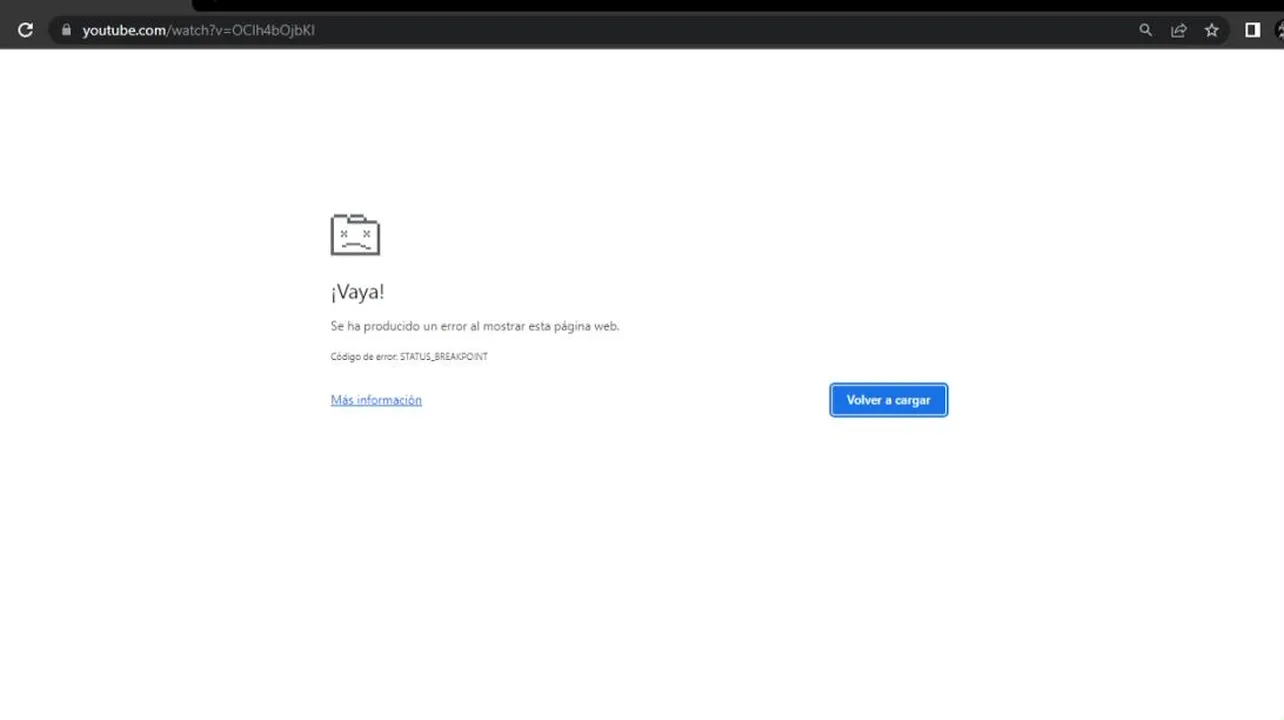Reload the page with the refresh icon
1284x720 pixels.
pos(26,30)
